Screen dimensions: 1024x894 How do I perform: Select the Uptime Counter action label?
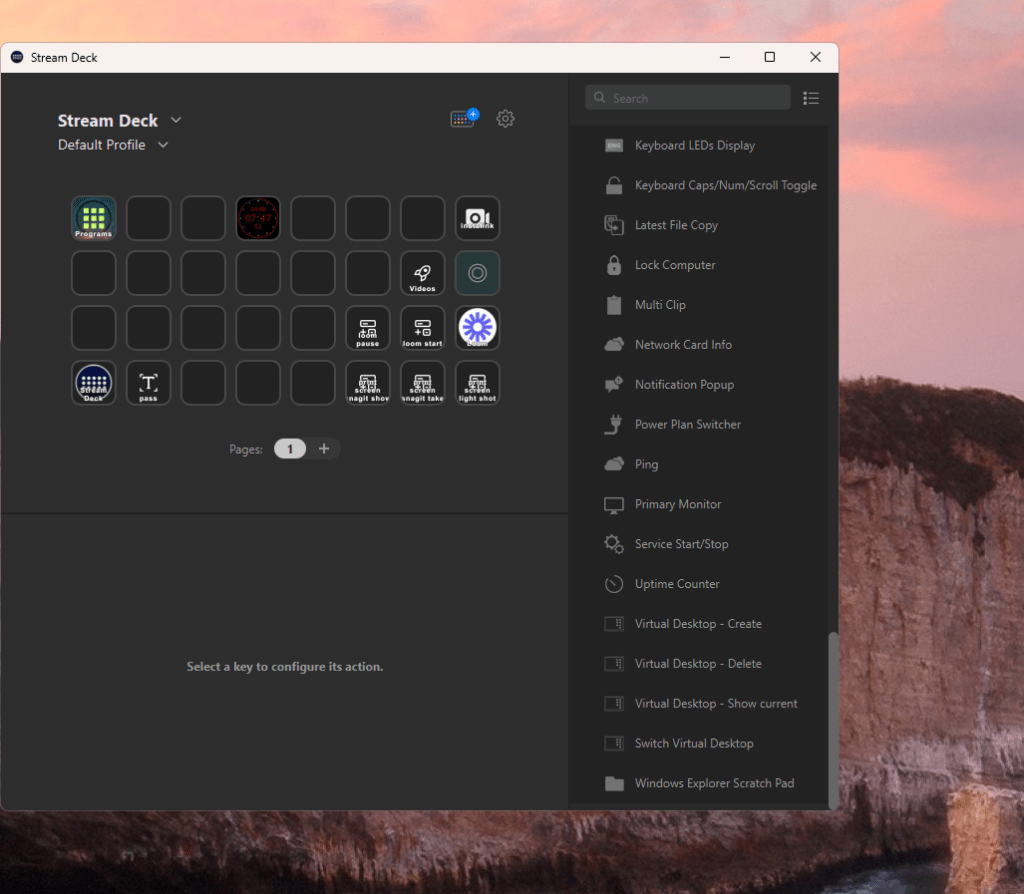point(677,584)
